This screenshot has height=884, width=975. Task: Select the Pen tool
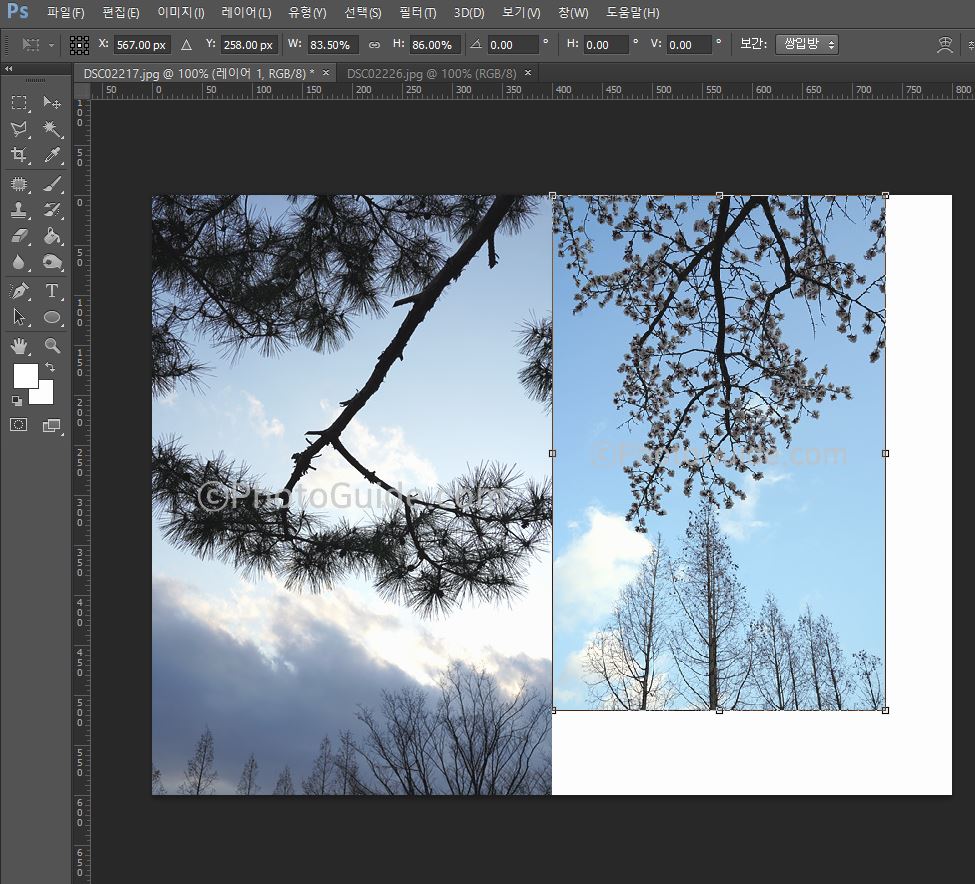tap(19, 291)
